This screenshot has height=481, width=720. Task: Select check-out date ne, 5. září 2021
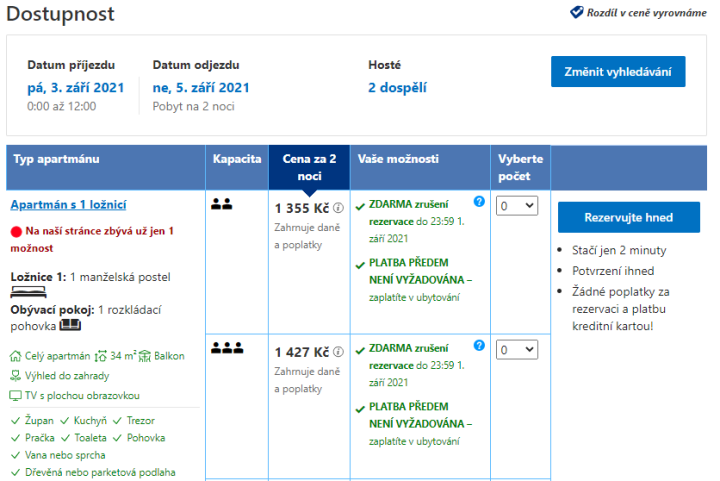click(201, 87)
